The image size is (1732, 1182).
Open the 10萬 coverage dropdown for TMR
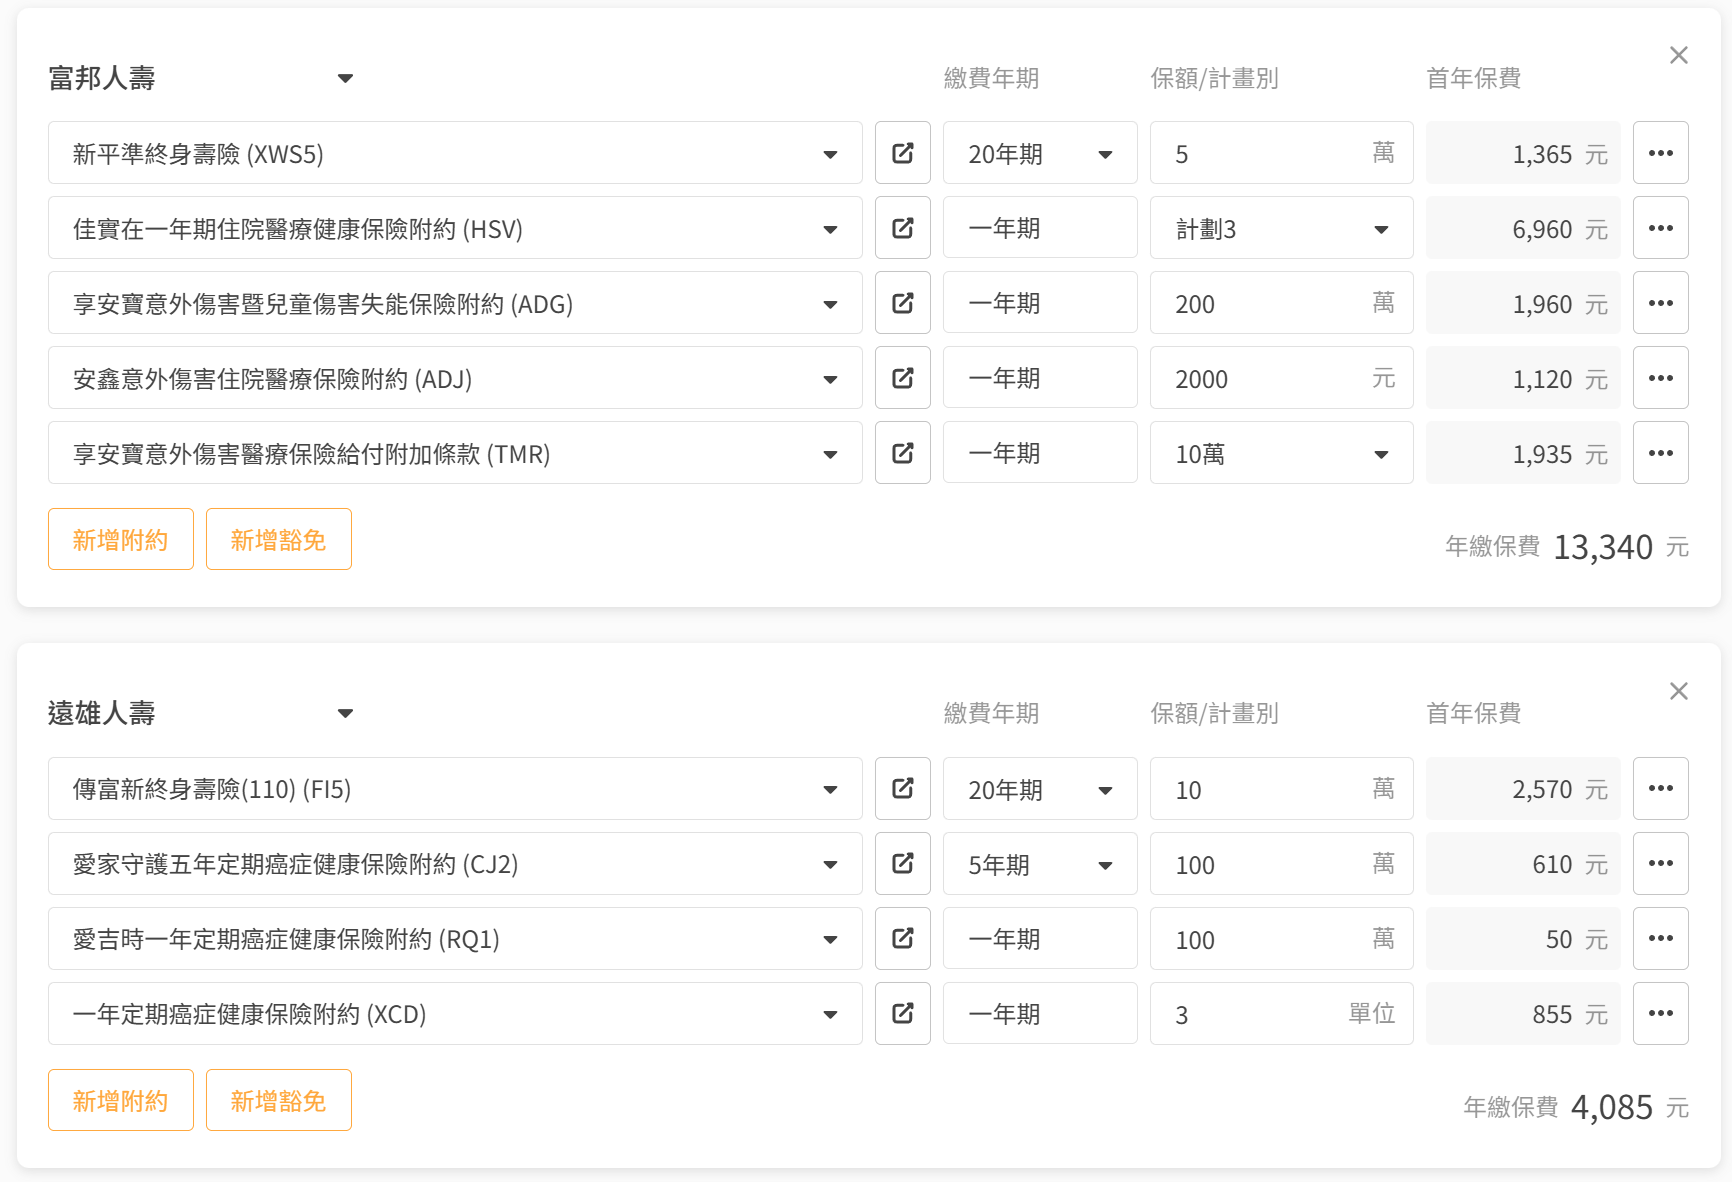click(x=1280, y=453)
